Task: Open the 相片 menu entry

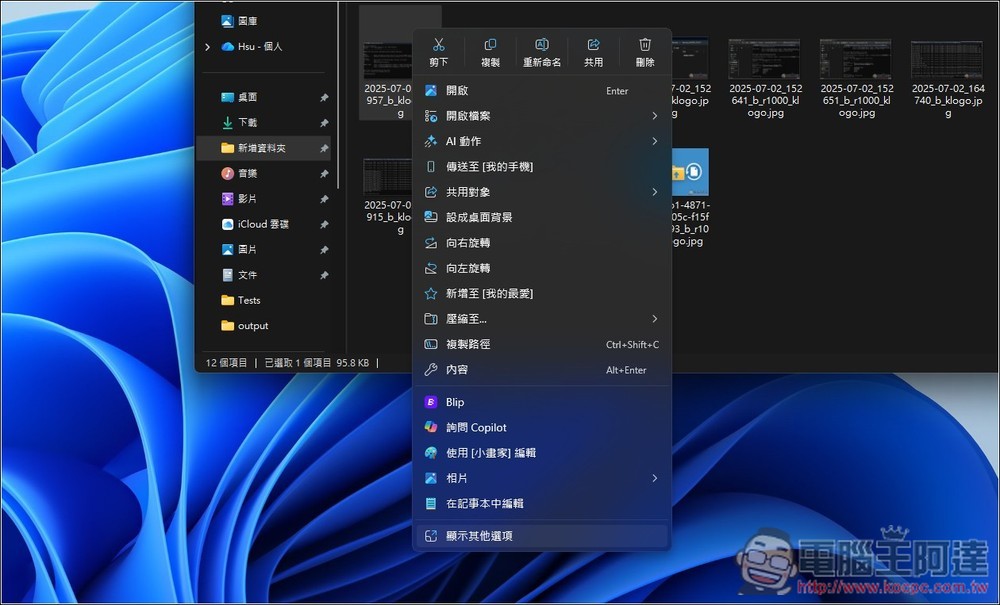Action: tap(541, 478)
